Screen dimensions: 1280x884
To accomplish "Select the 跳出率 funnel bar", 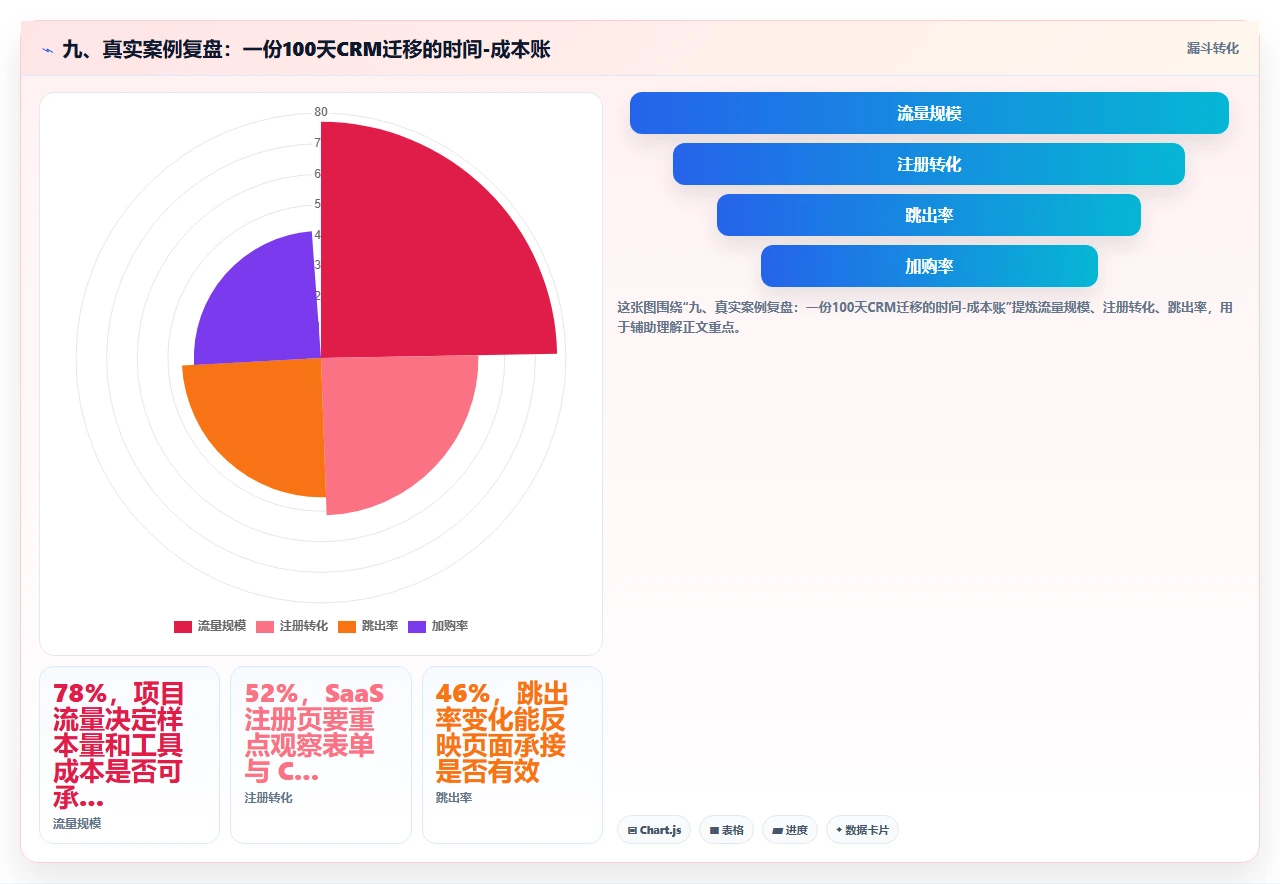I will click(x=929, y=215).
